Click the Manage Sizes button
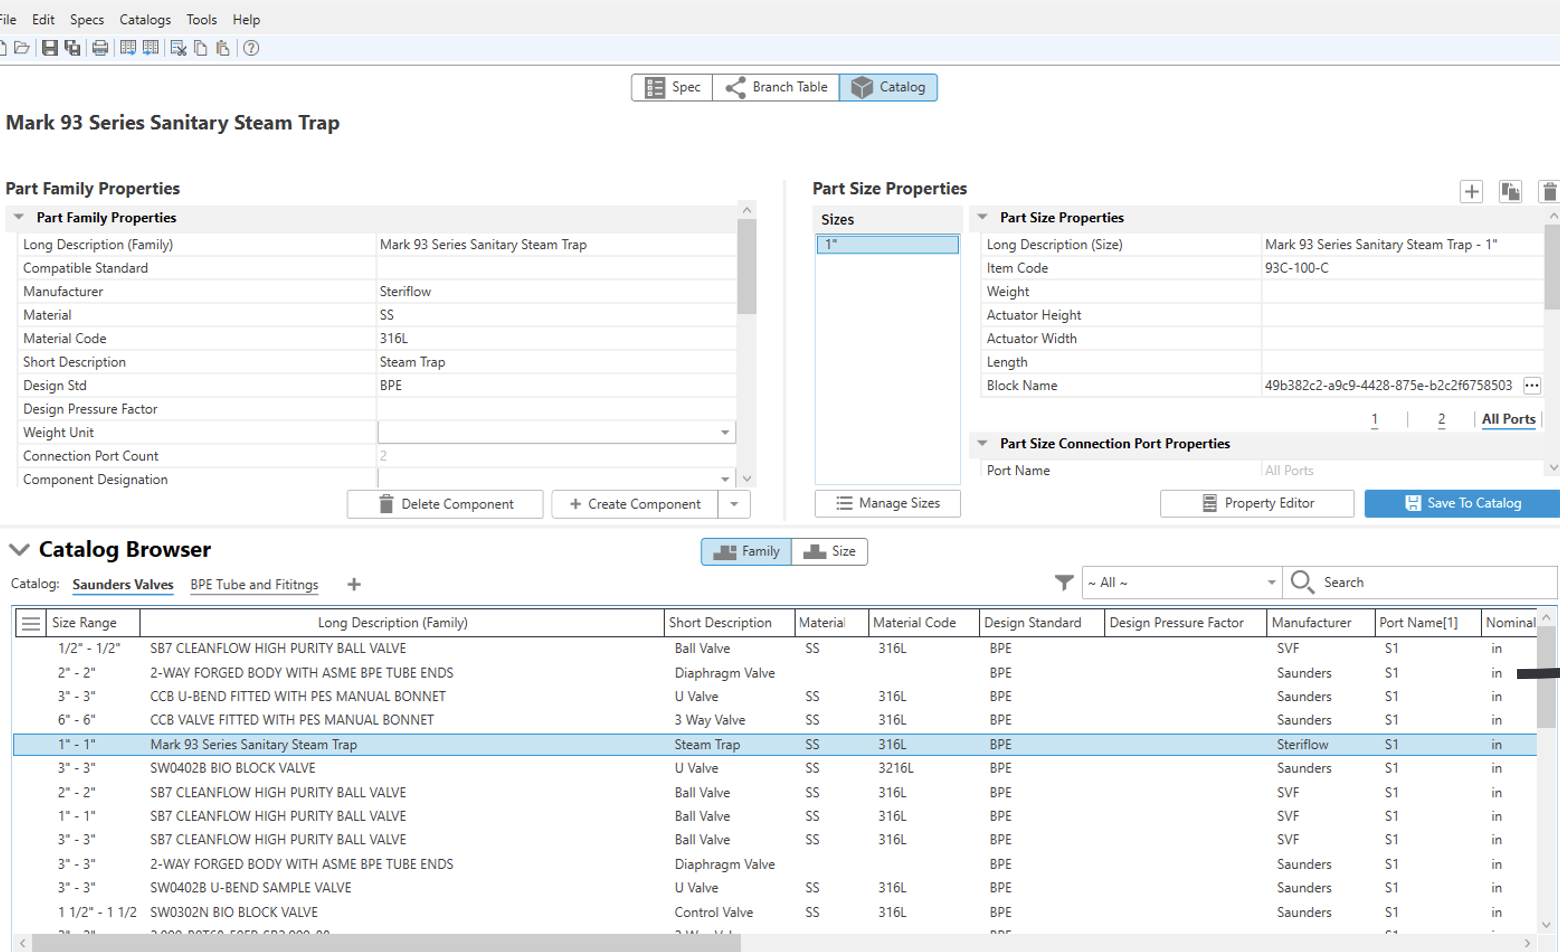Image resolution: width=1560 pixels, height=952 pixels. pos(888,503)
